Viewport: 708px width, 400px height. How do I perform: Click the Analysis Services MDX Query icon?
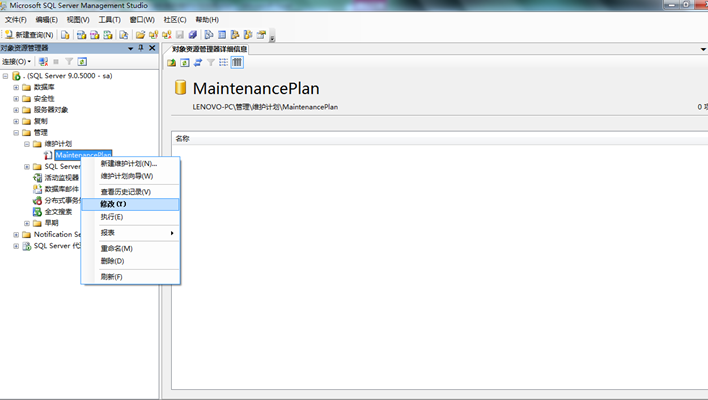(82, 35)
